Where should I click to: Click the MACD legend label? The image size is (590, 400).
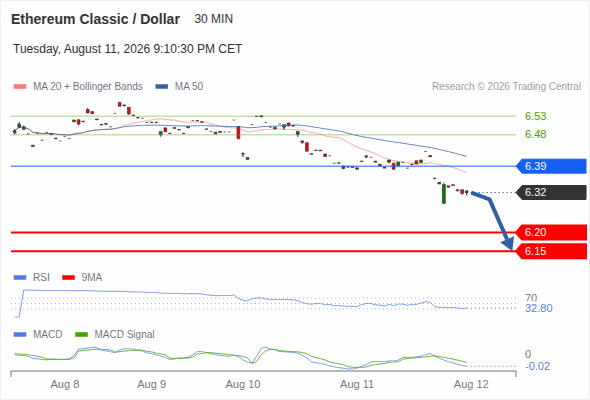tap(48, 335)
